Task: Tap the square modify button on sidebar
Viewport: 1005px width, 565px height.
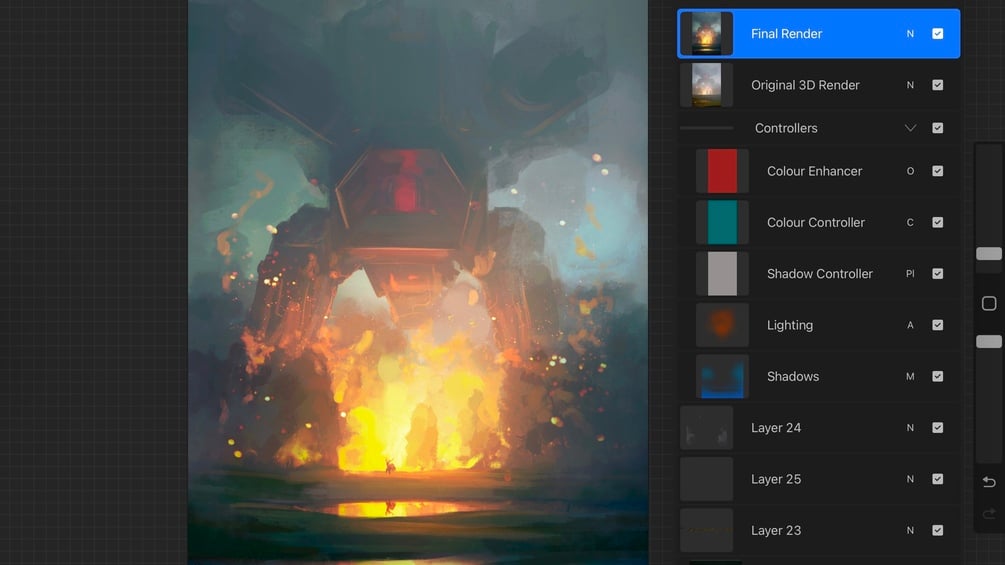Action: coord(989,303)
